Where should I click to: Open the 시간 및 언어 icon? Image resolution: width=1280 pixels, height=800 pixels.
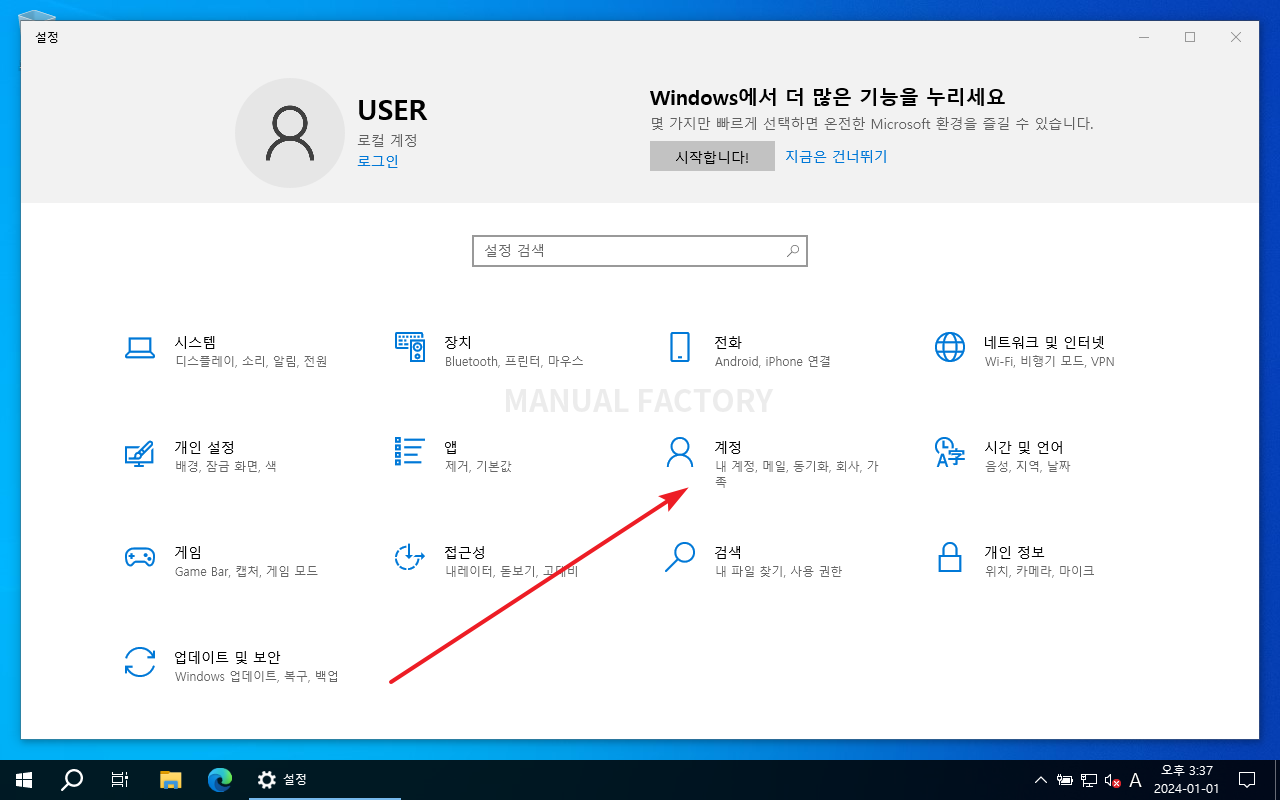(950, 452)
